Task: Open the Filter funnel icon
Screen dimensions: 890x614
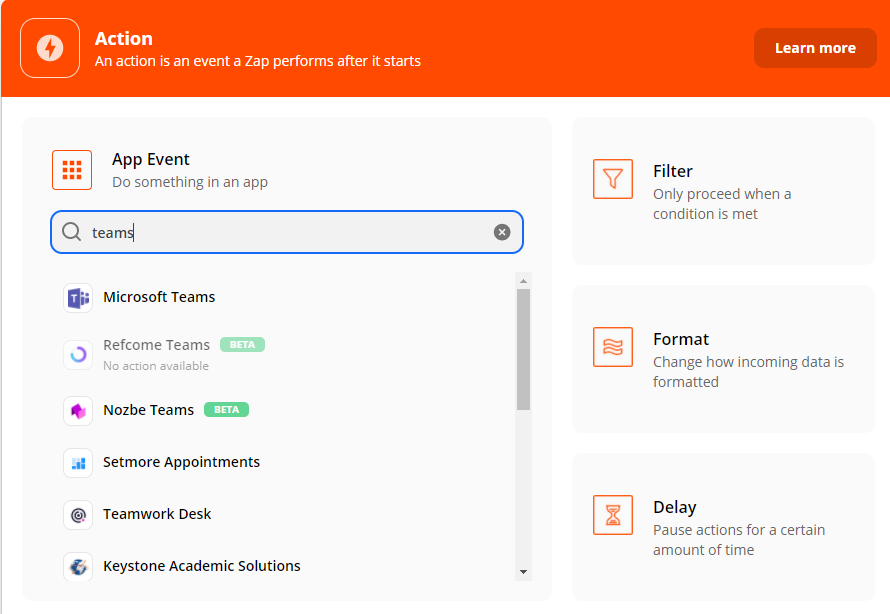Action: pos(613,179)
